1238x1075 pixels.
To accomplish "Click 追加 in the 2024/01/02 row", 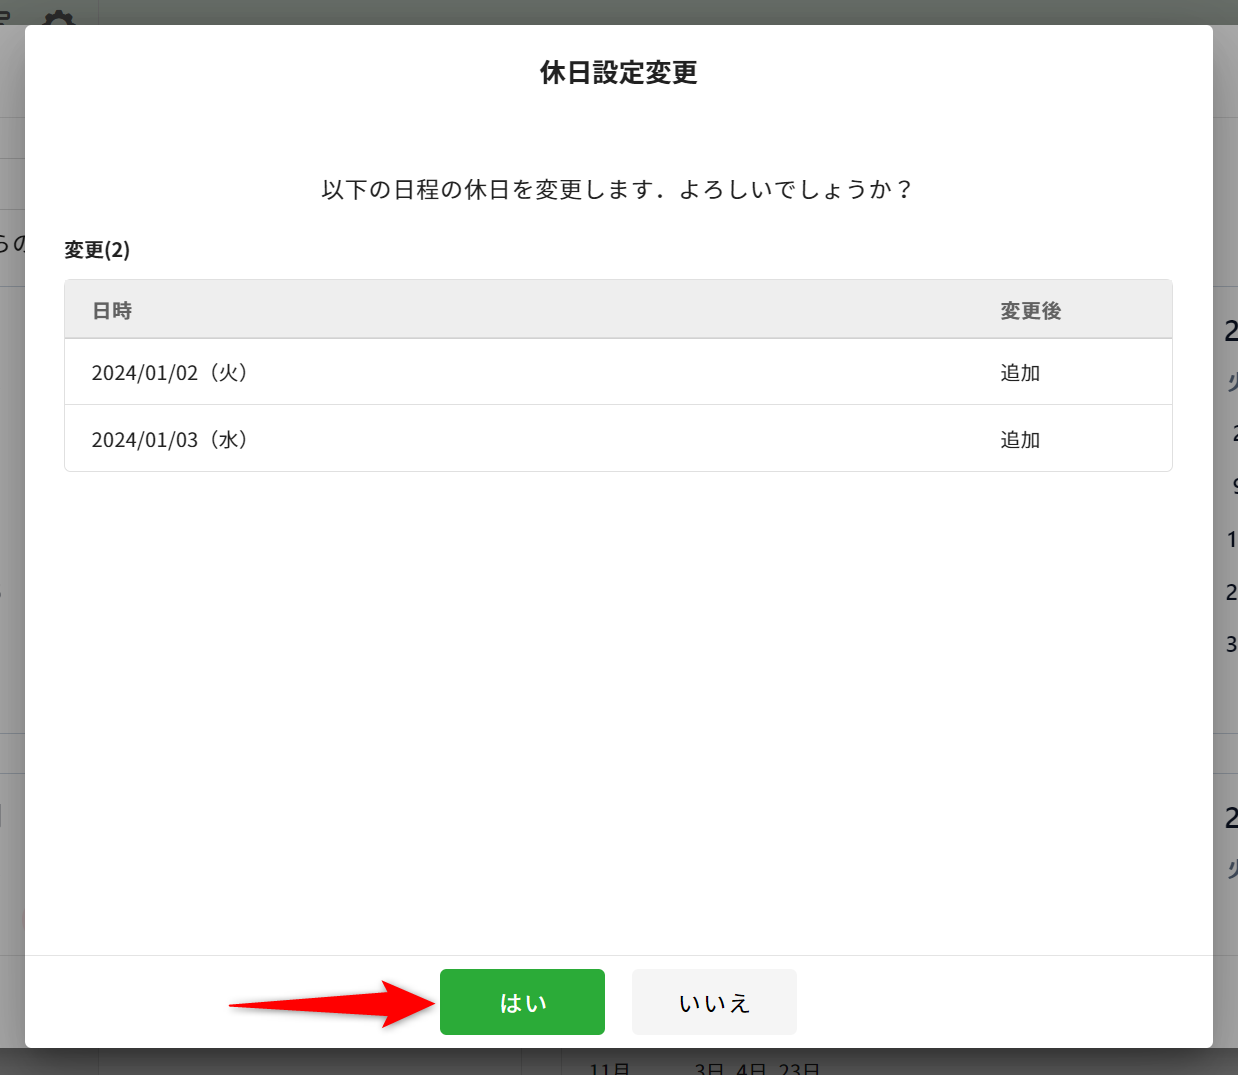I will coord(1020,373).
